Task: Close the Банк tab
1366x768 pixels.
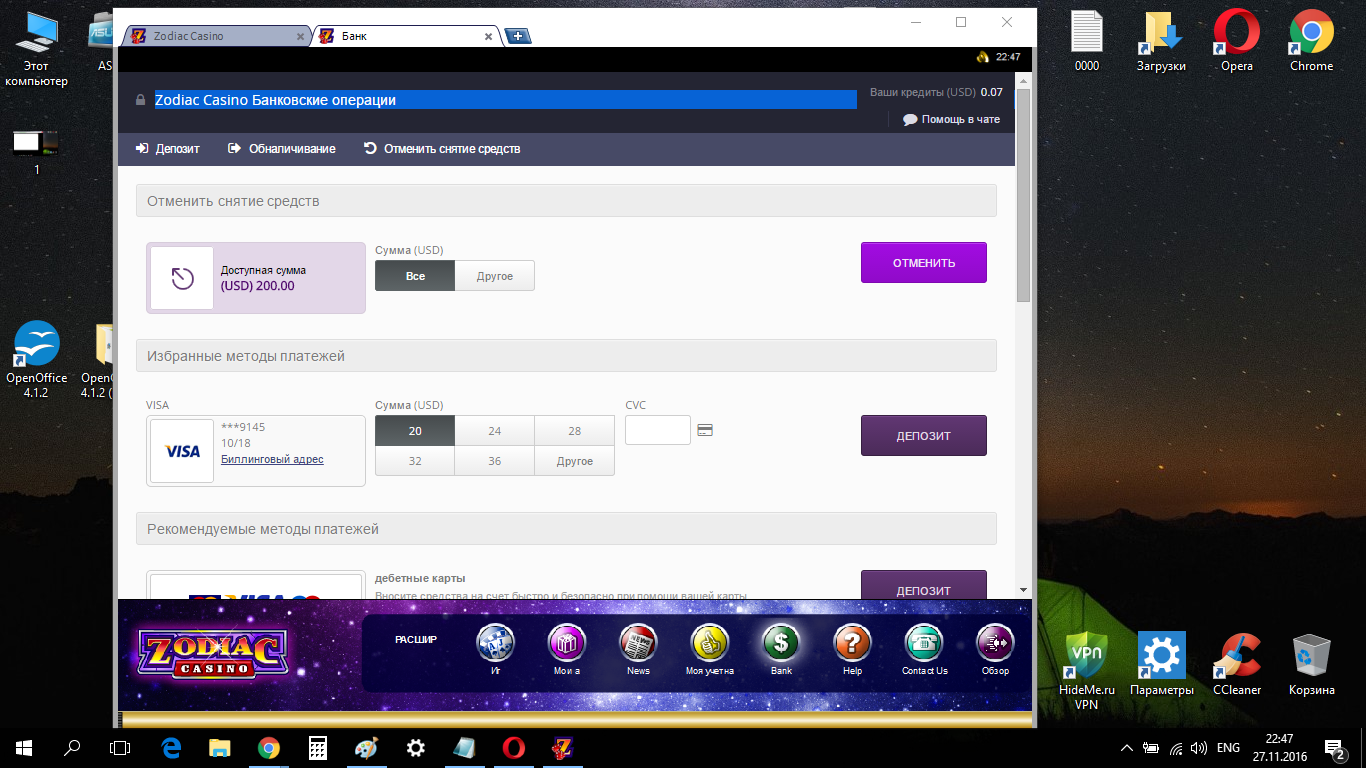Action: coord(488,36)
